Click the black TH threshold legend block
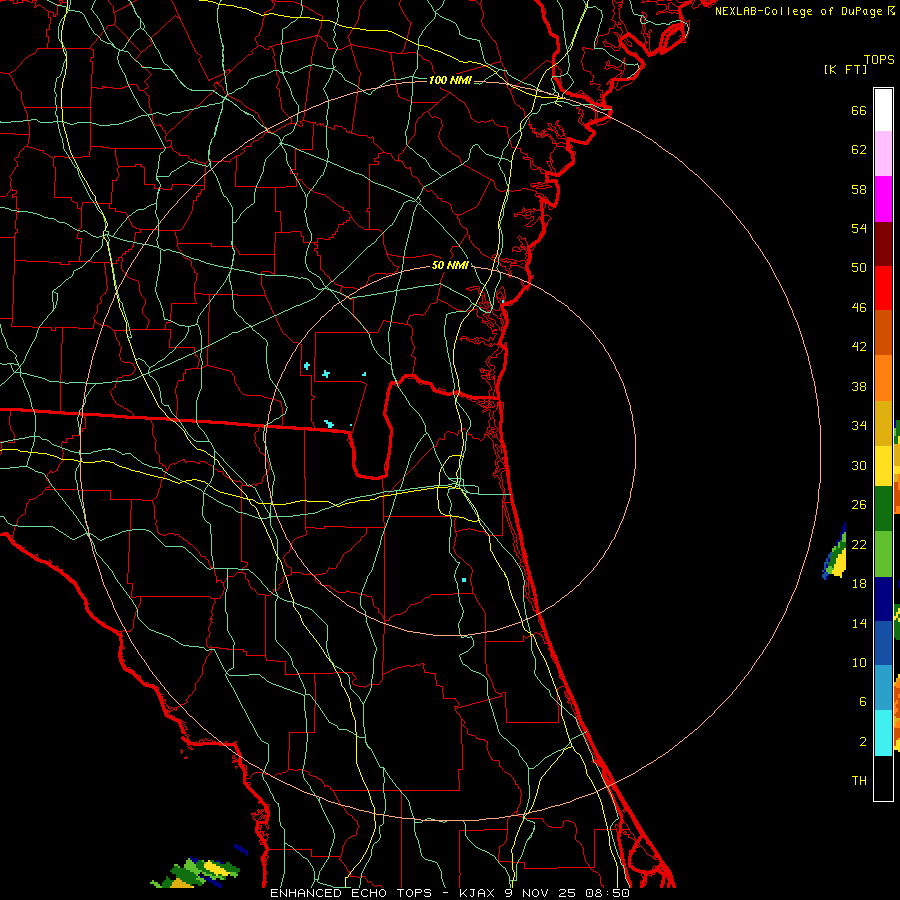Screen dimensions: 900x900 point(883,778)
